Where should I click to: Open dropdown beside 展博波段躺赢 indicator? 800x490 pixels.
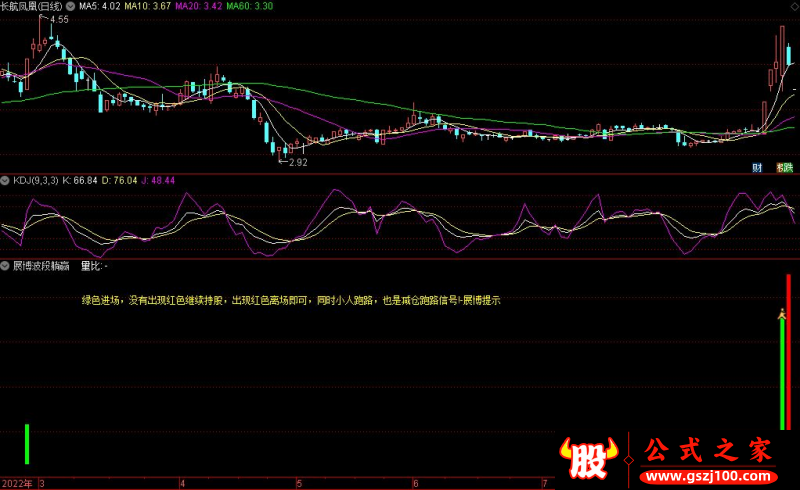[5, 267]
